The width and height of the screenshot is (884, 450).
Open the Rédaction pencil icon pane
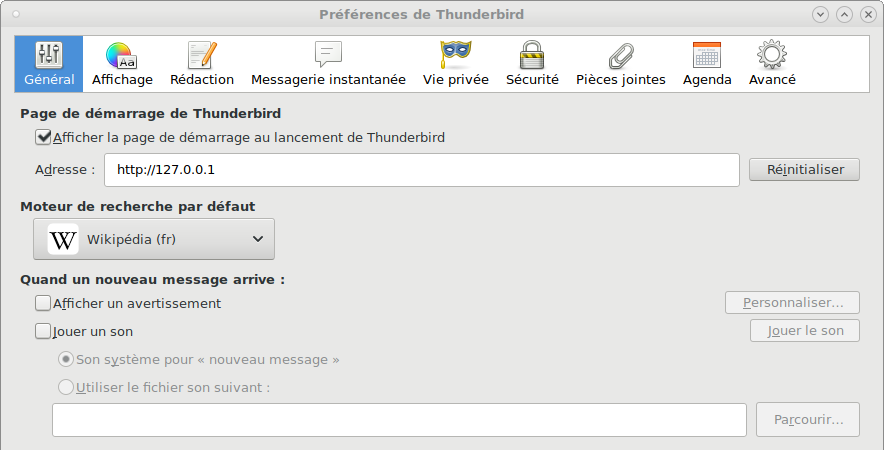(x=202, y=64)
